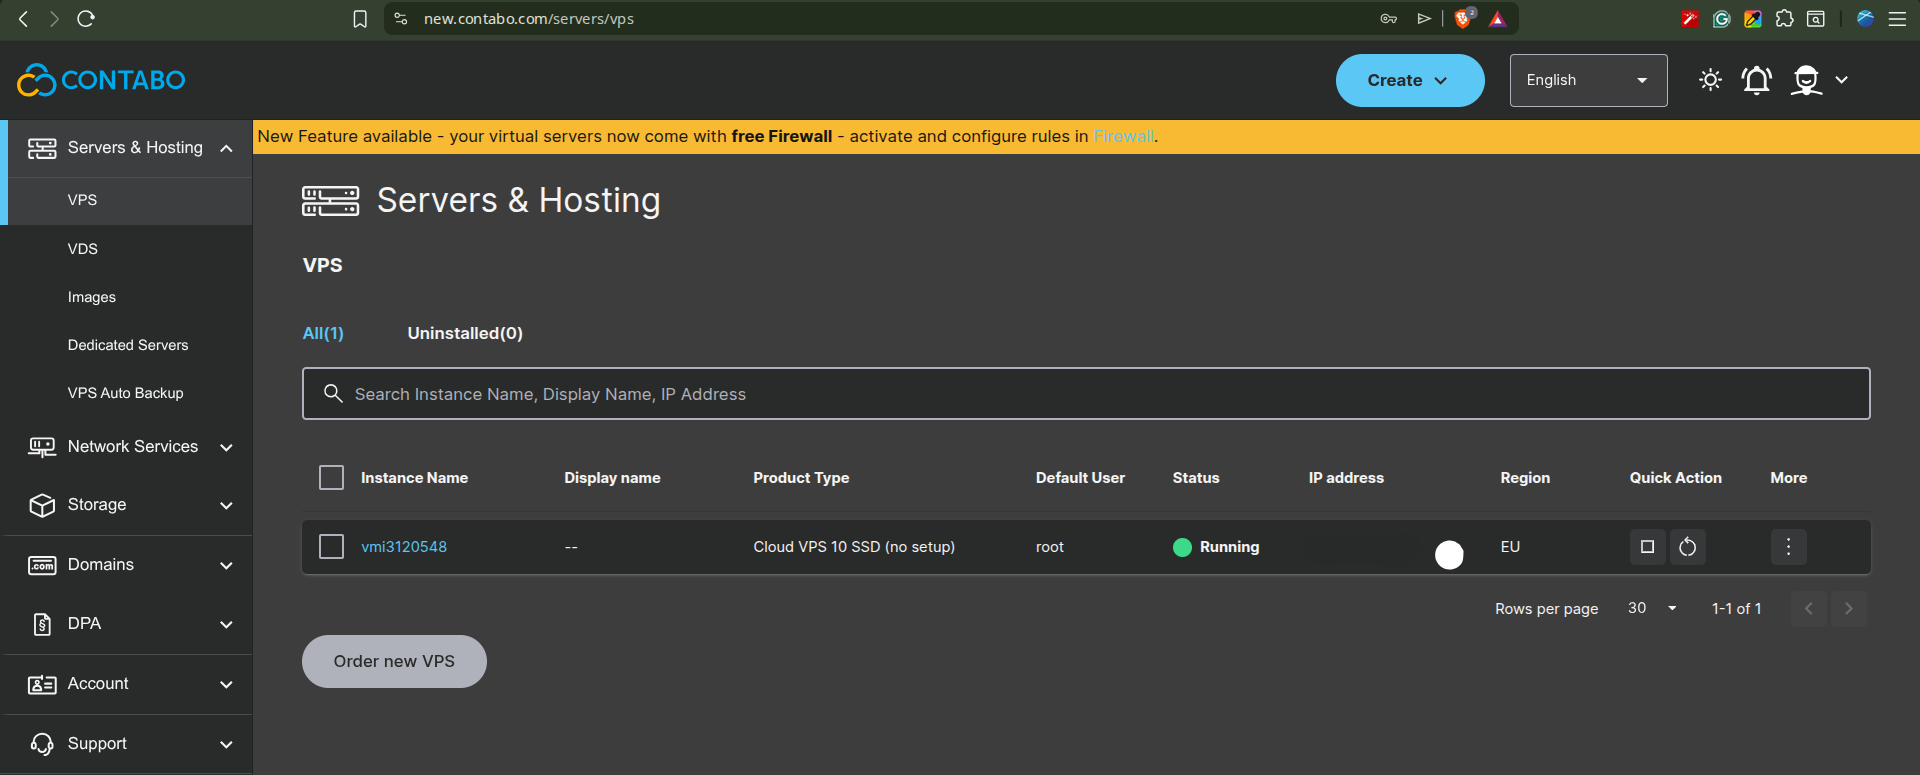Click the IP address column header
This screenshot has width=1920, height=775.
tap(1346, 478)
